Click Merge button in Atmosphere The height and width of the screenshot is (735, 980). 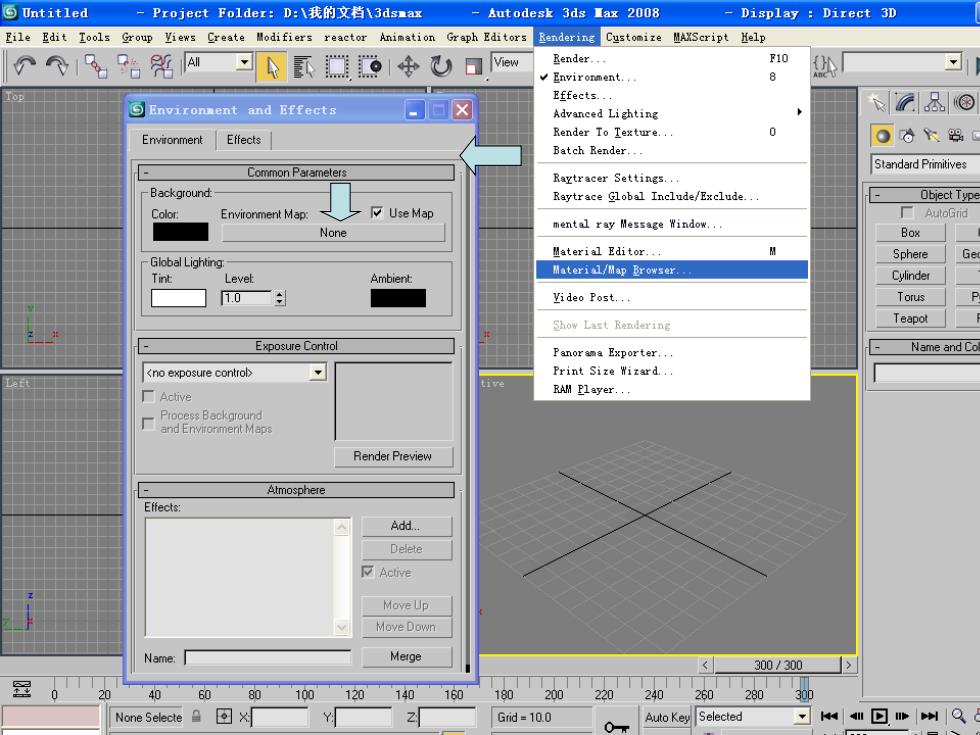(406, 657)
